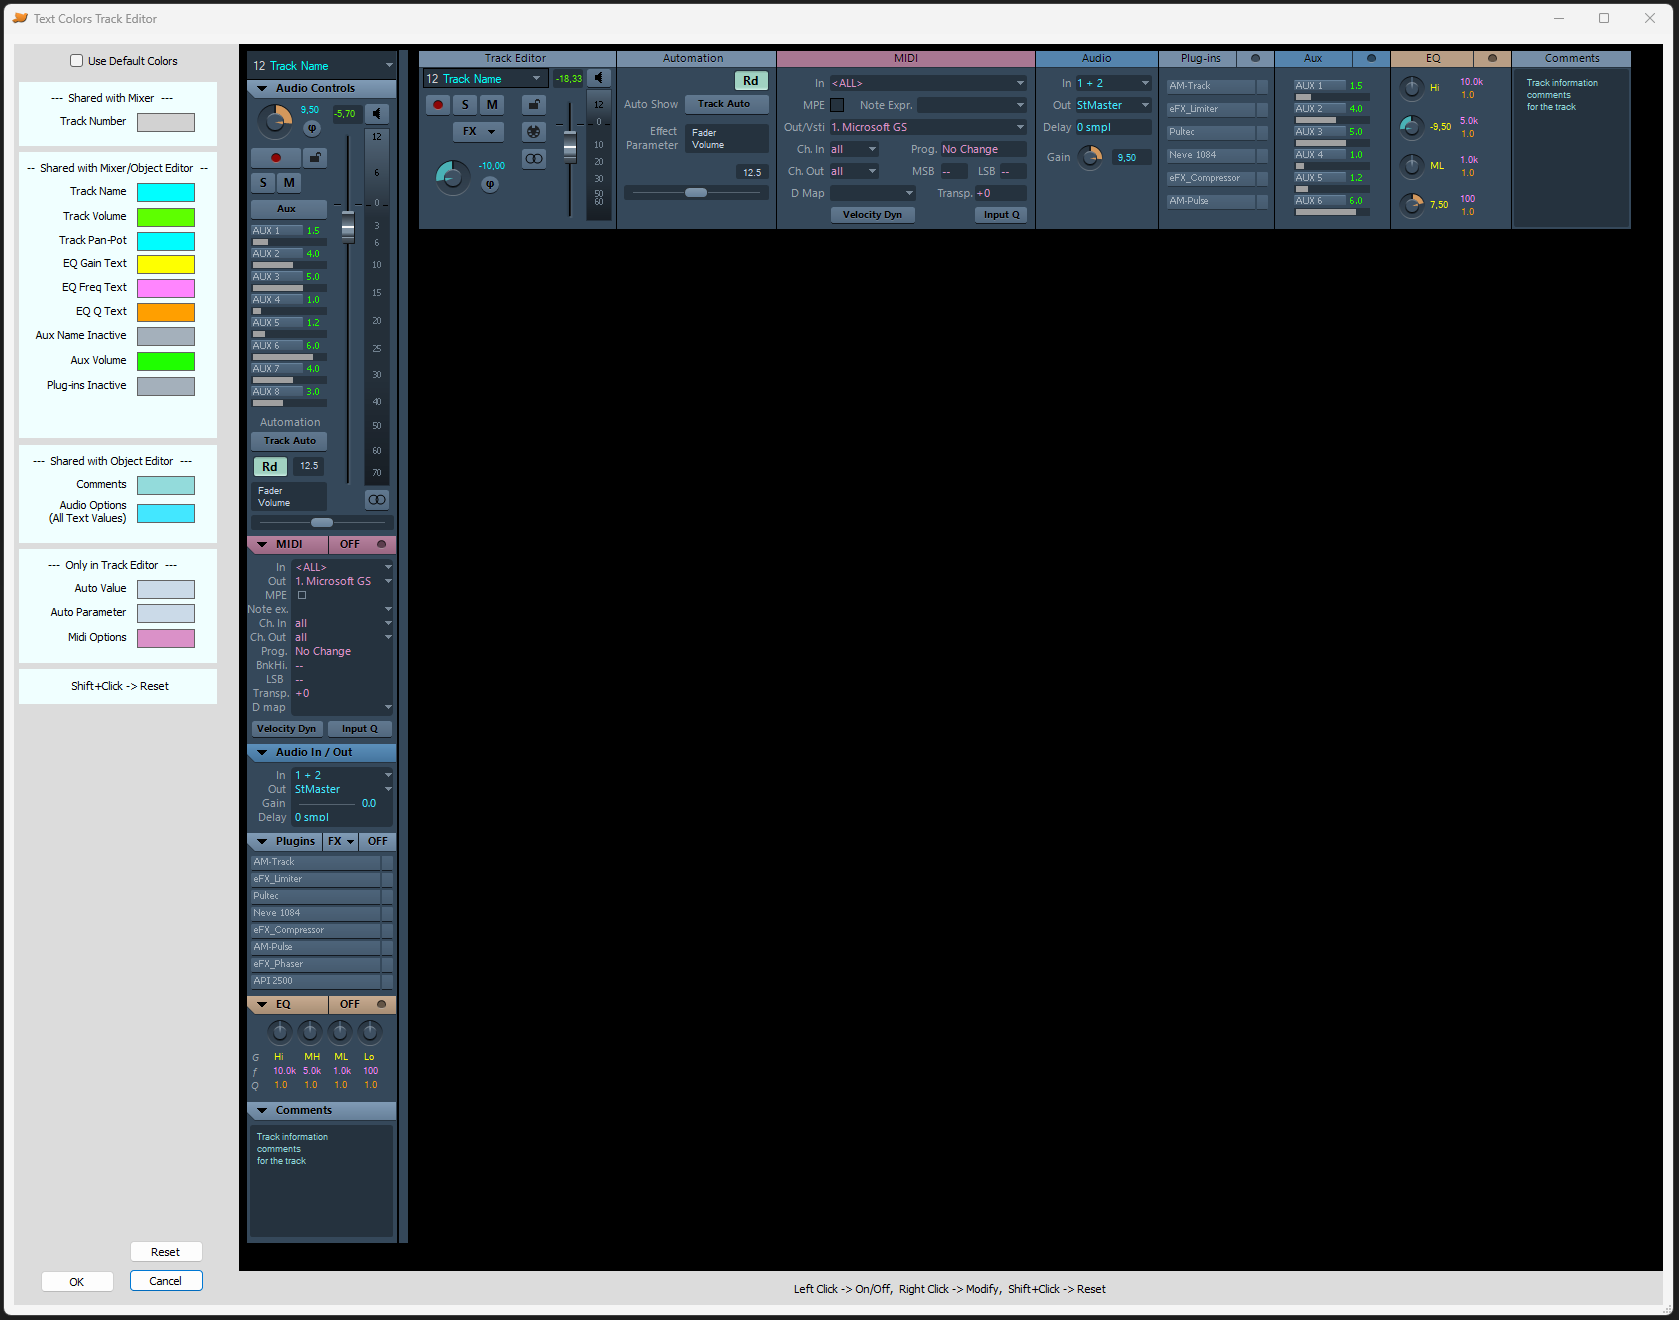Click the Input Q button in the horizontal MIDI section
This screenshot has width=1679, height=1320.
click(1001, 214)
